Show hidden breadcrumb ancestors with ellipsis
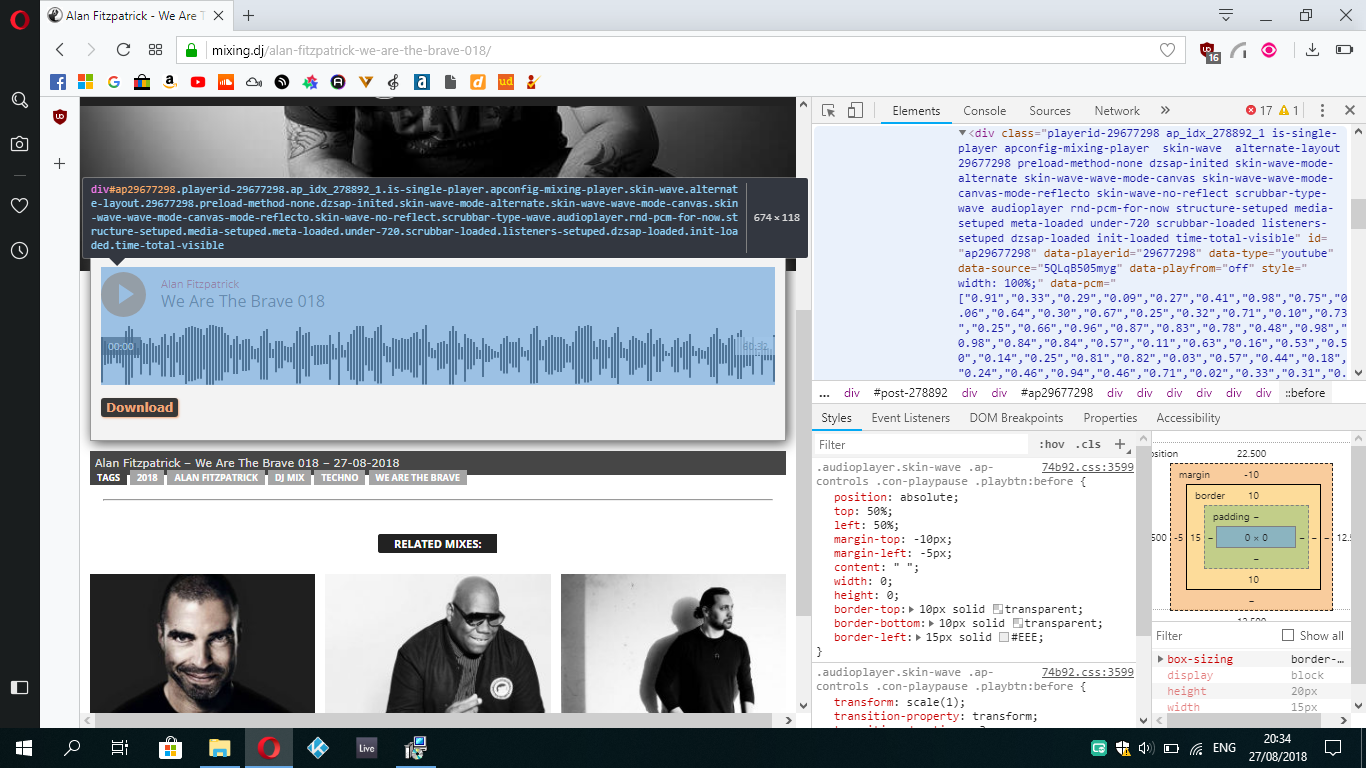The image size is (1366, 768). pyautogui.click(x=824, y=393)
